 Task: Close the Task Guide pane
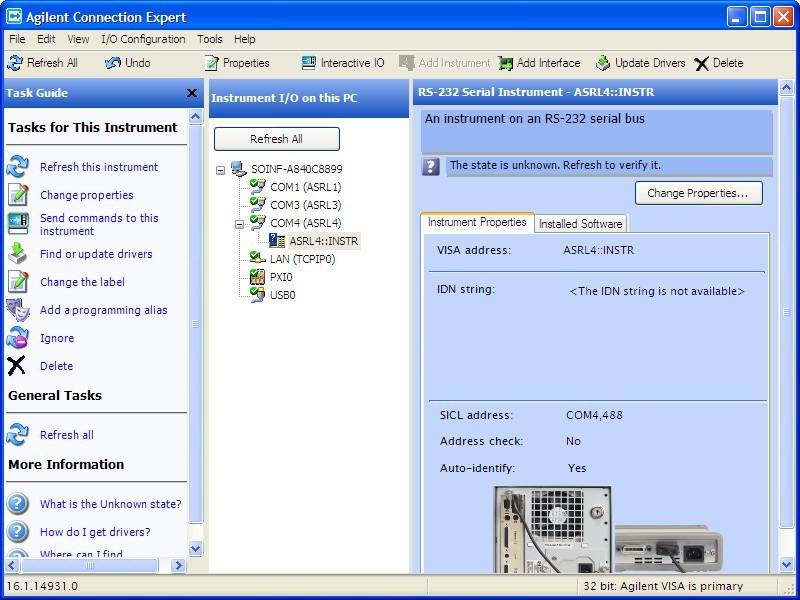(x=192, y=93)
